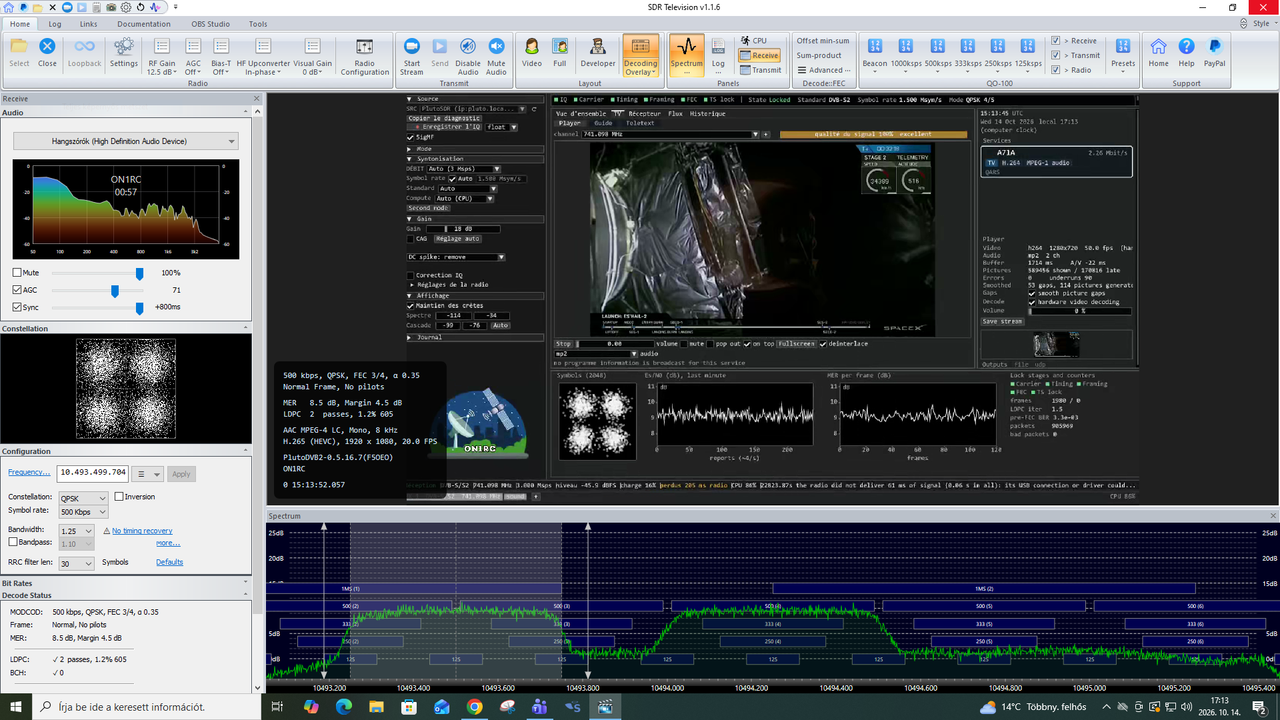Uncheck the AGC checkbox in Audio panel
This screenshot has height=720, width=1280.
pyautogui.click(x=18, y=290)
